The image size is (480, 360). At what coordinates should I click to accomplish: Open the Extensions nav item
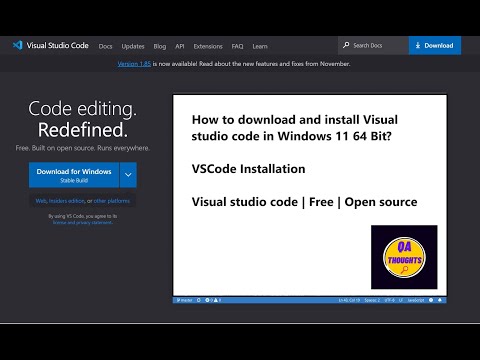tap(208, 46)
